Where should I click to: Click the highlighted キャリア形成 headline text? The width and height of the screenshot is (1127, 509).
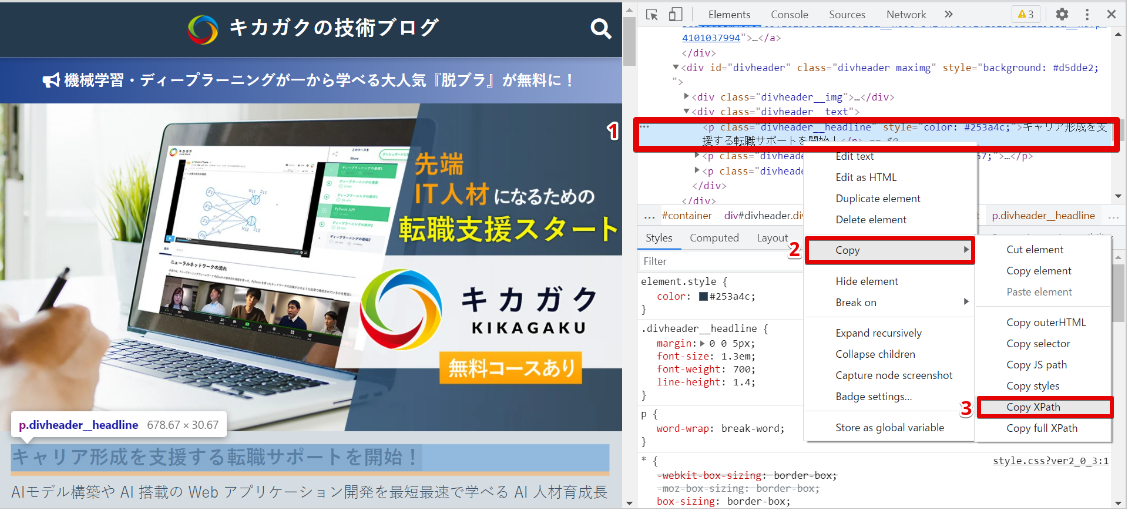(215, 457)
